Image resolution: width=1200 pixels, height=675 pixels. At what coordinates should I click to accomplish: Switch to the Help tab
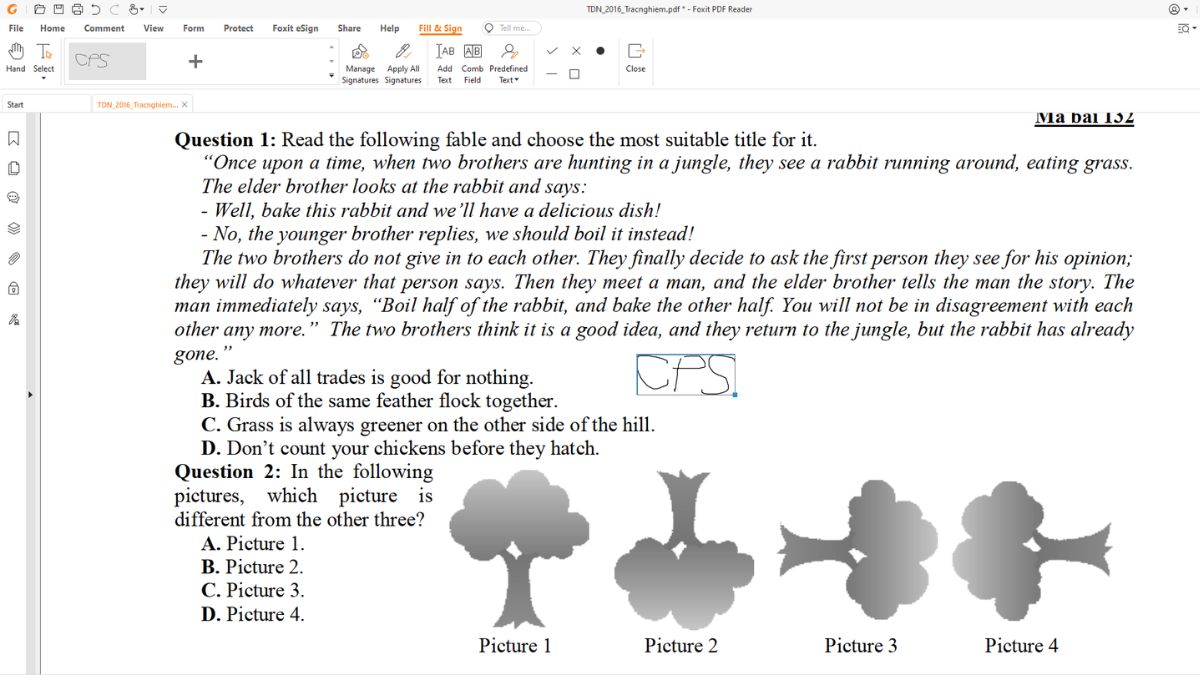pos(389,28)
